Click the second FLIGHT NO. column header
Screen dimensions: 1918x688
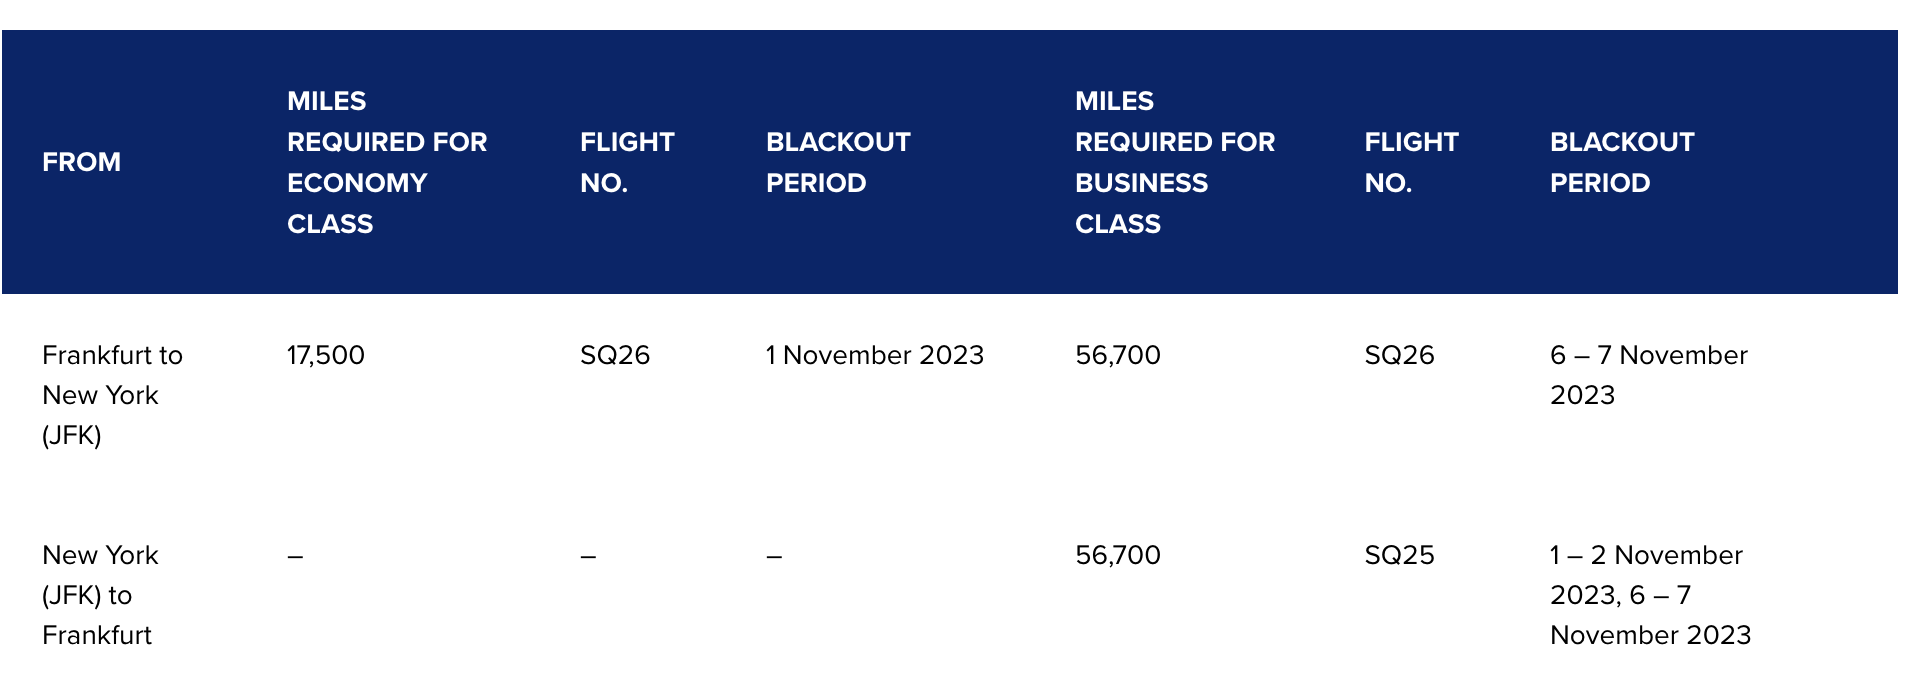click(1411, 162)
